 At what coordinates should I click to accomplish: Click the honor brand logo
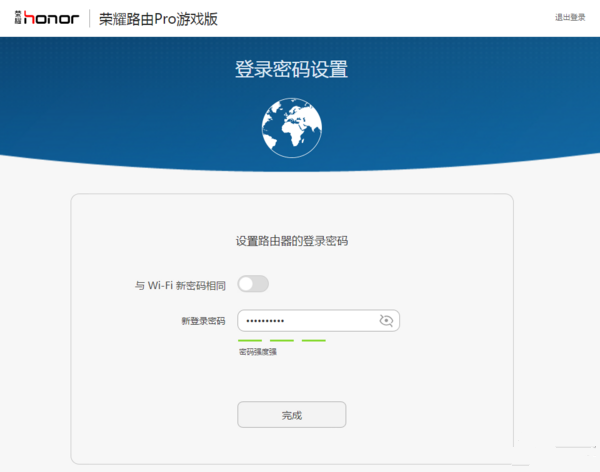pyautogui.click(x=52, y=18)
